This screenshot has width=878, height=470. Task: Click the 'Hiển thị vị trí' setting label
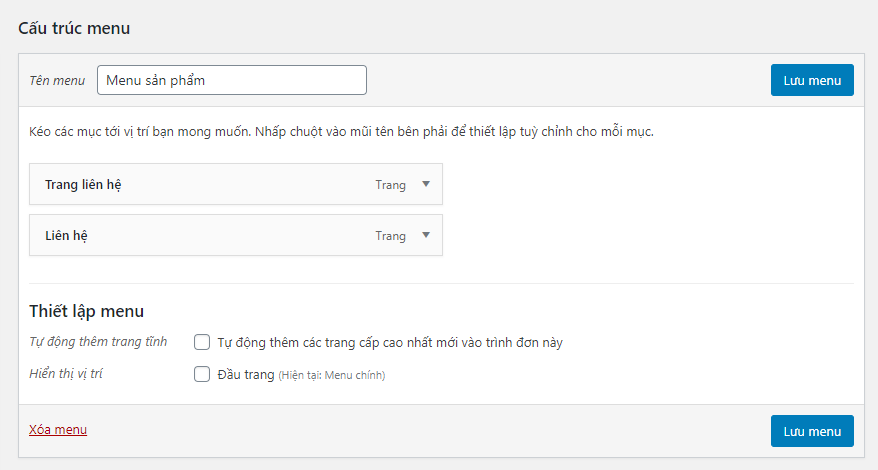point(67,374)
